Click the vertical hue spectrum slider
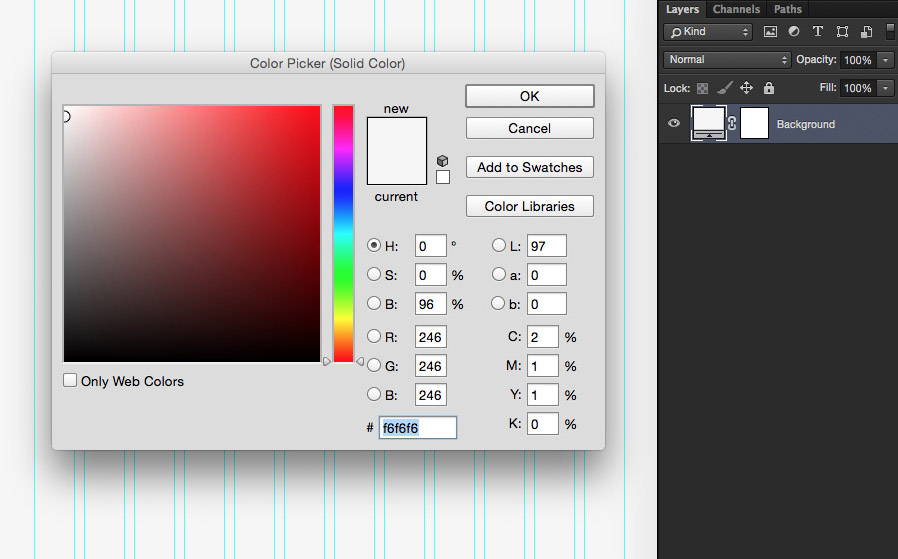 (x=344, y=234)
